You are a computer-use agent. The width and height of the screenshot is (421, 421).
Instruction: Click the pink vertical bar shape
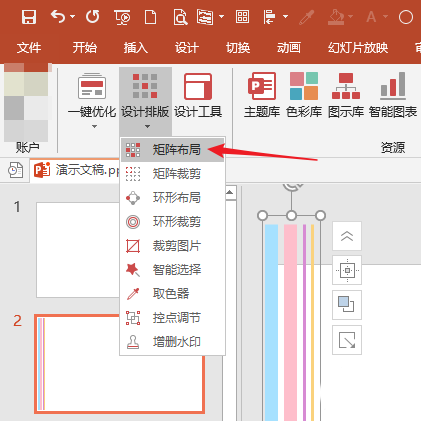coord(290,322)
